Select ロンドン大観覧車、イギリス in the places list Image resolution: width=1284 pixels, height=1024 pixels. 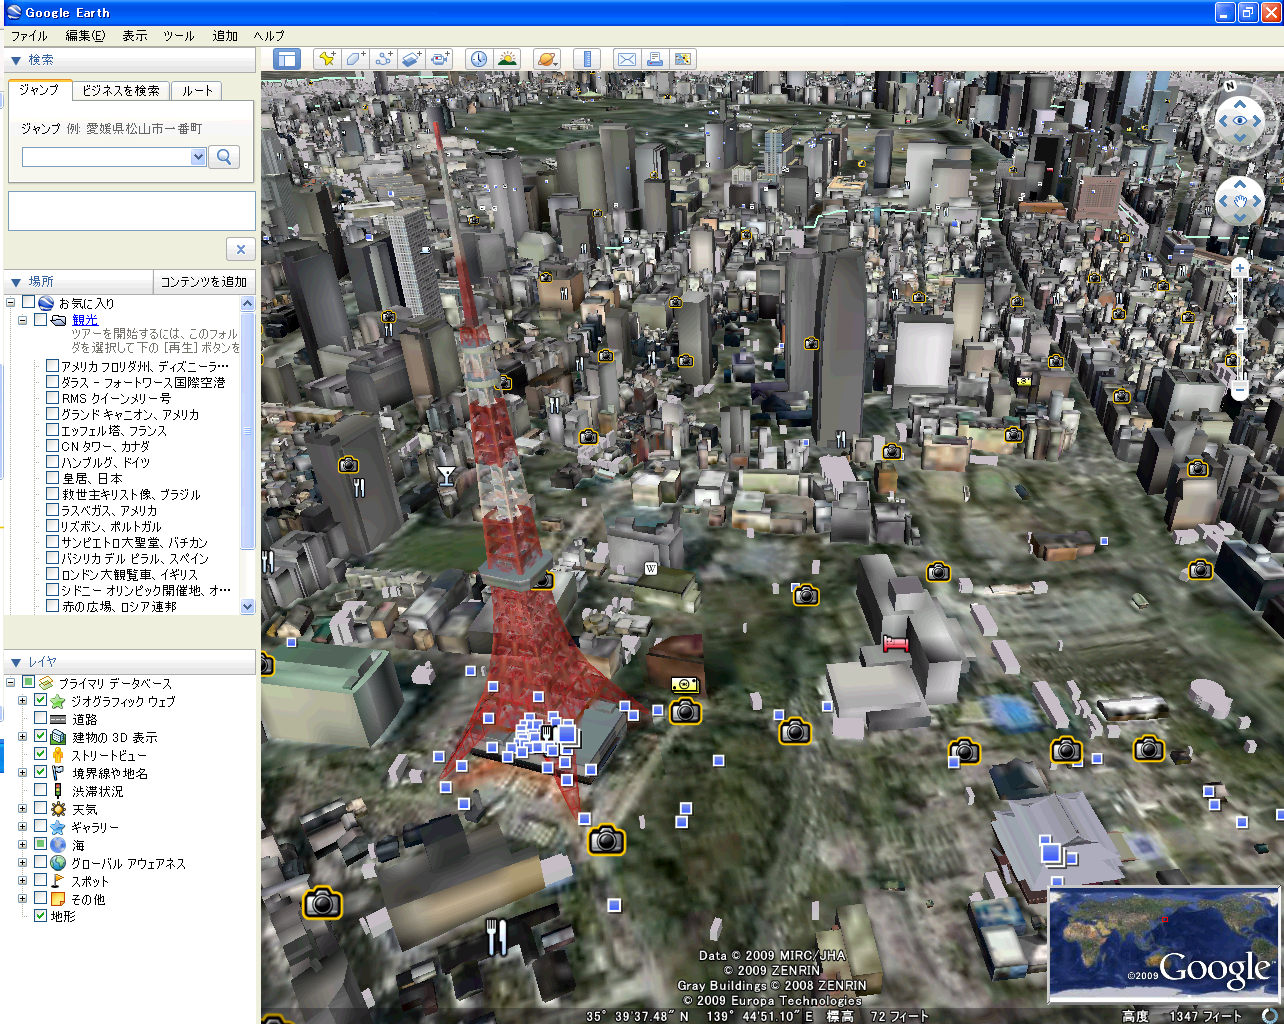pyautogui.click(x=130, y=574)
